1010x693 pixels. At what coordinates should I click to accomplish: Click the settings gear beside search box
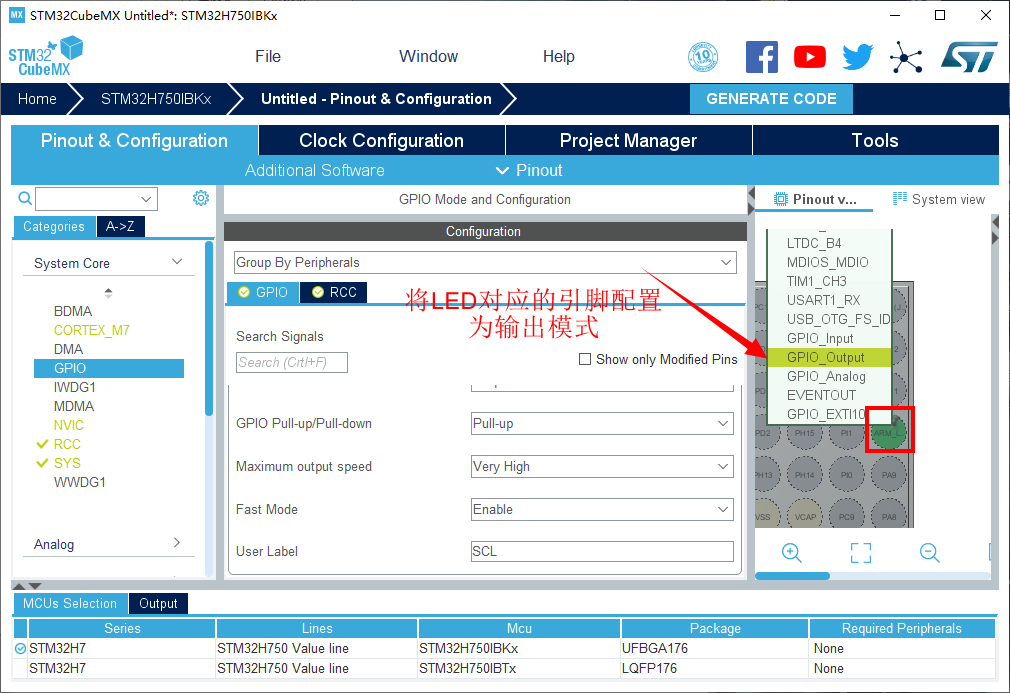click(201, 198)
